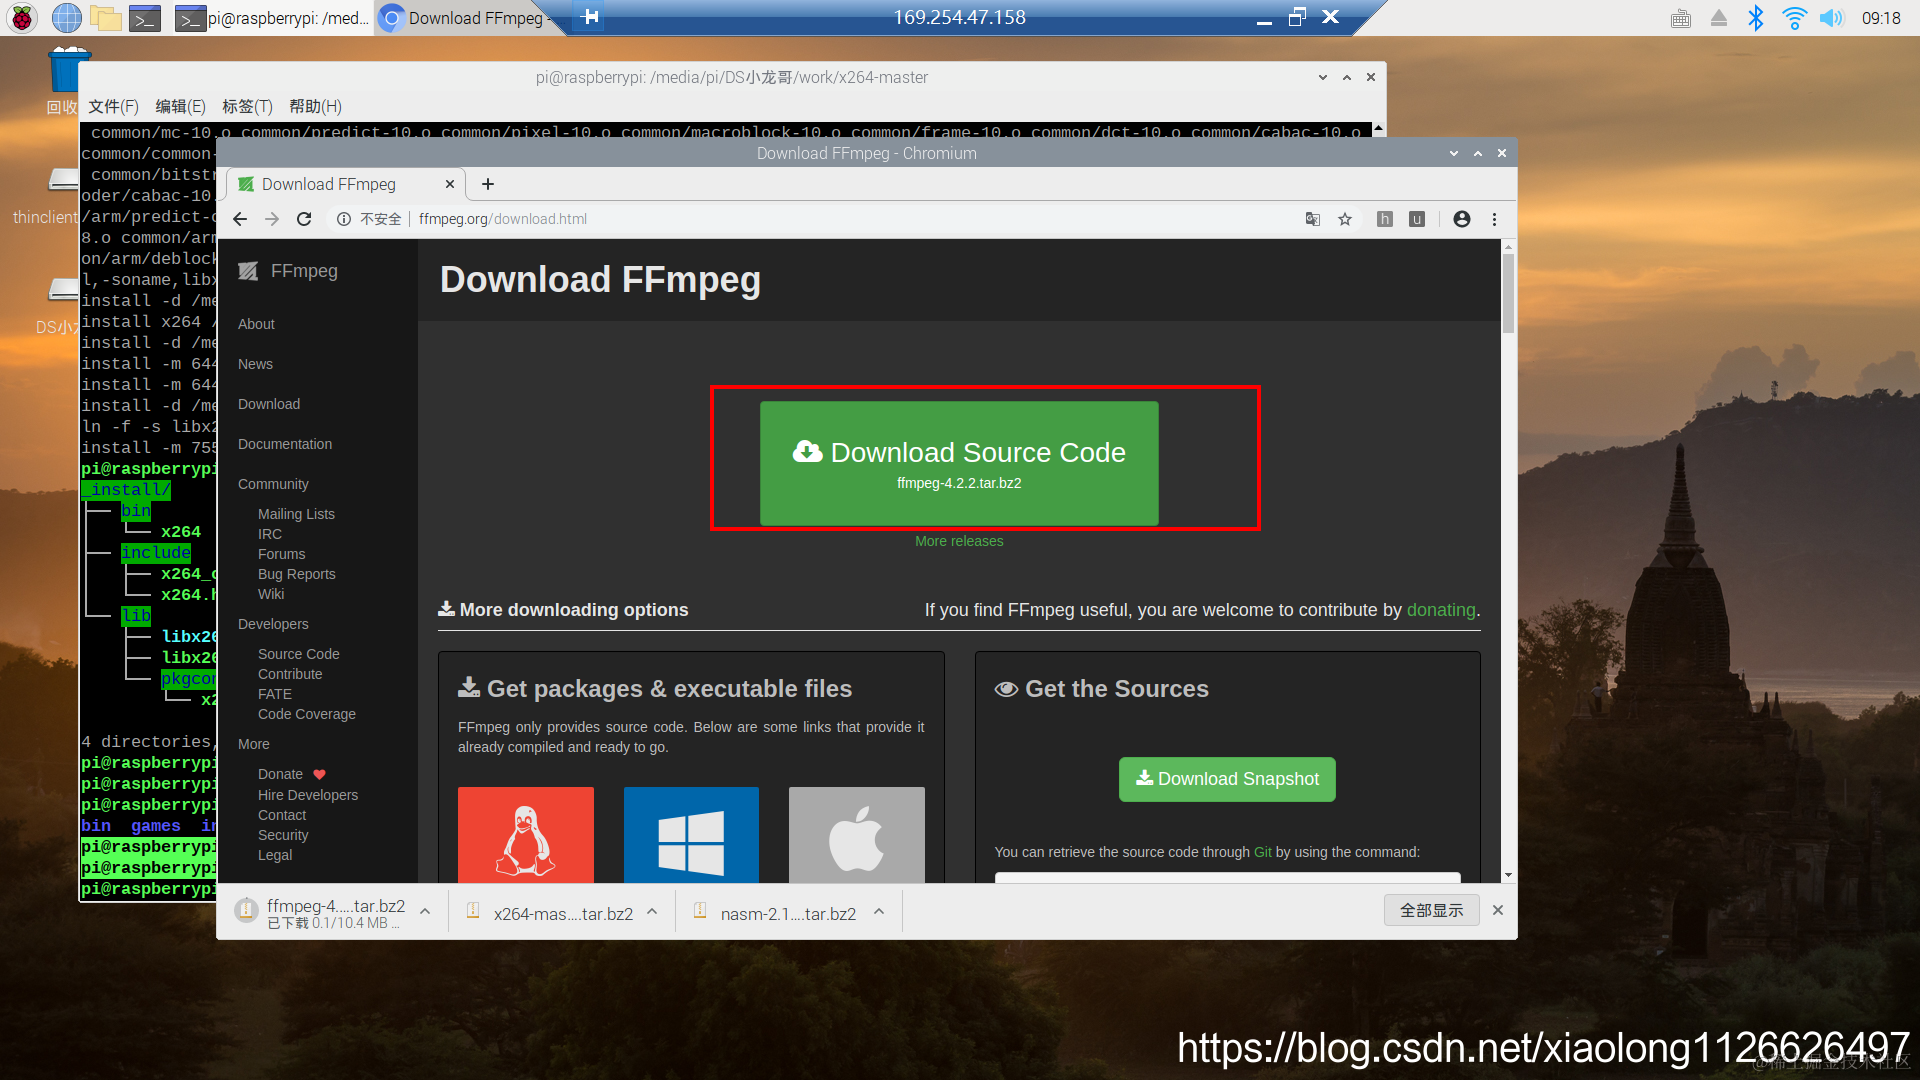Image resolution: width=1920 pixels, height=1080 pixels.
Task: Click the VNC pin icon in top bar
Action: [x=590, y=16]
